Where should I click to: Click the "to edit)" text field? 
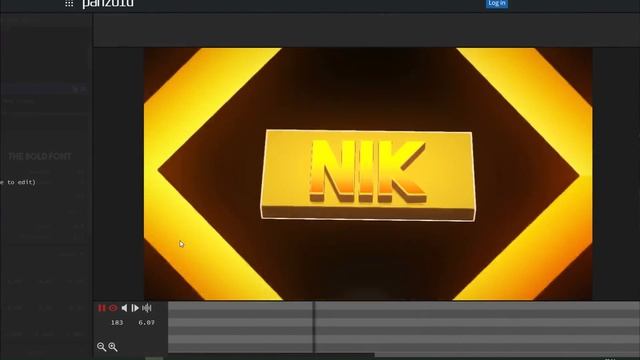point(18,182)
